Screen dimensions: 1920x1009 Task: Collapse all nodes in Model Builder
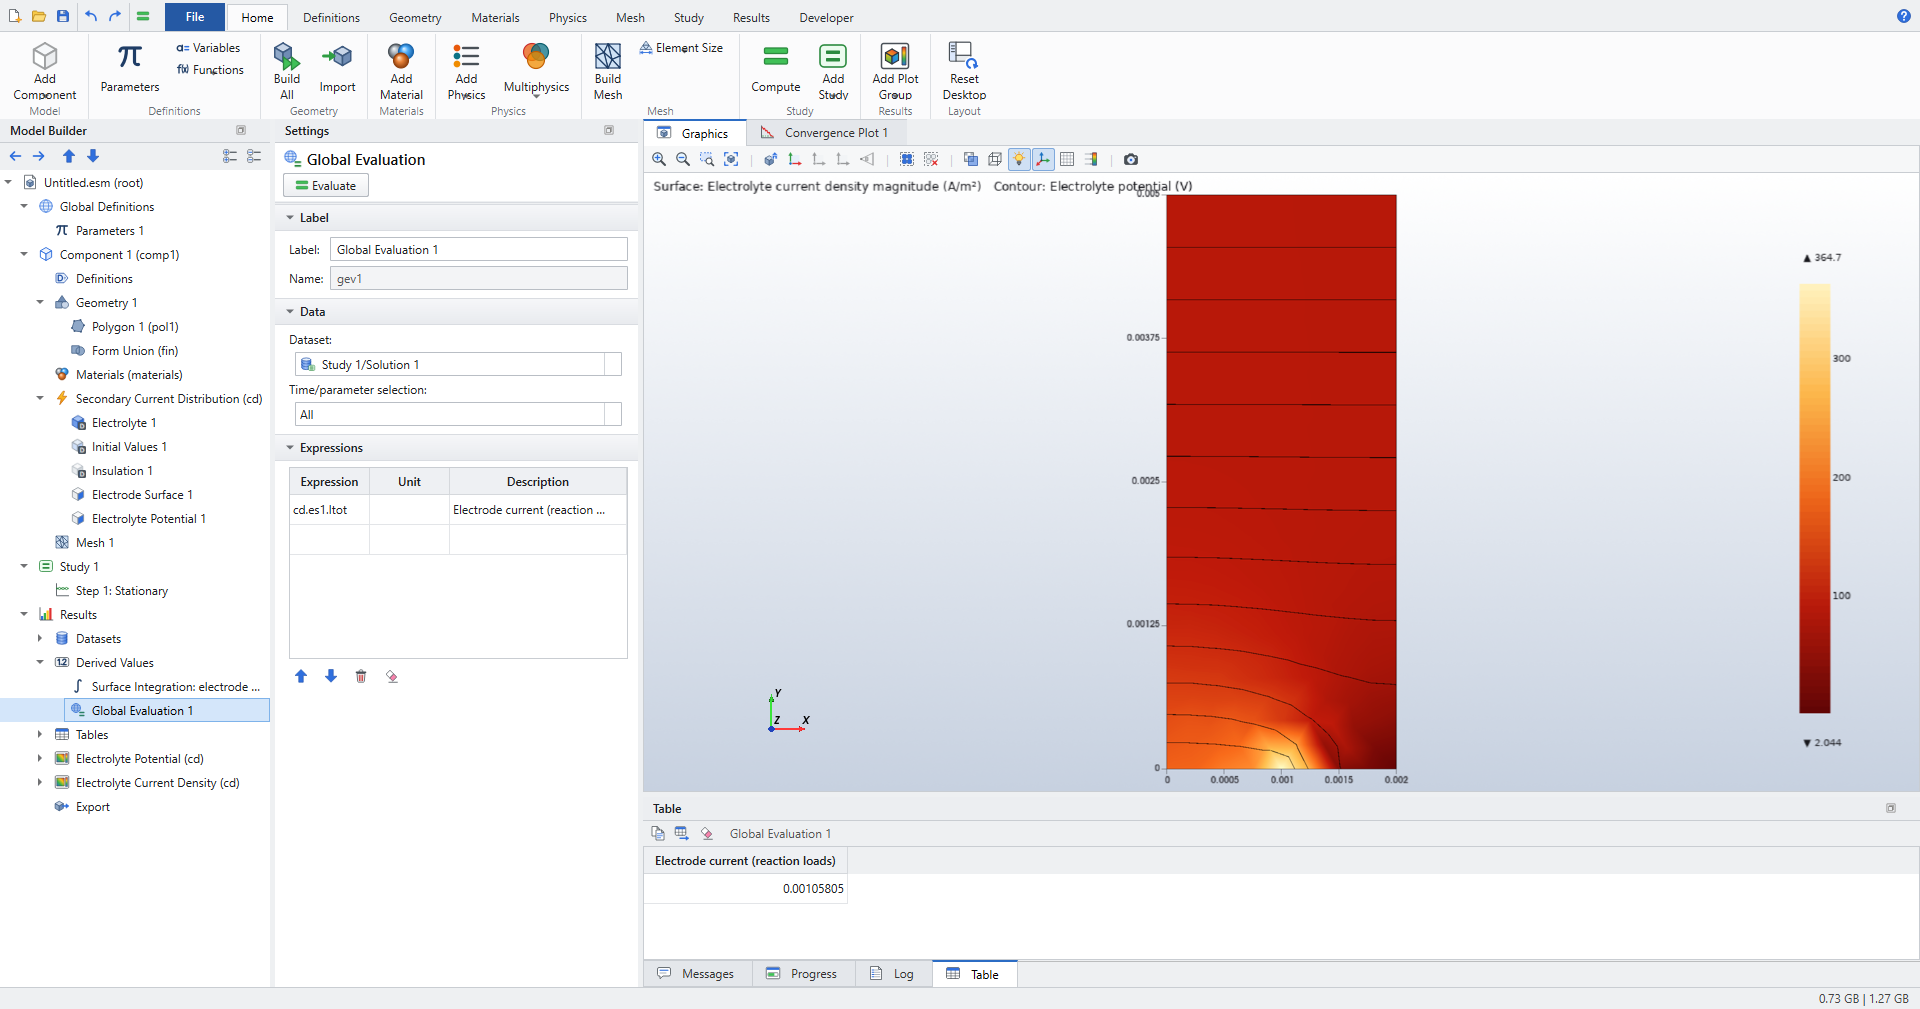(x=254, y=156)
